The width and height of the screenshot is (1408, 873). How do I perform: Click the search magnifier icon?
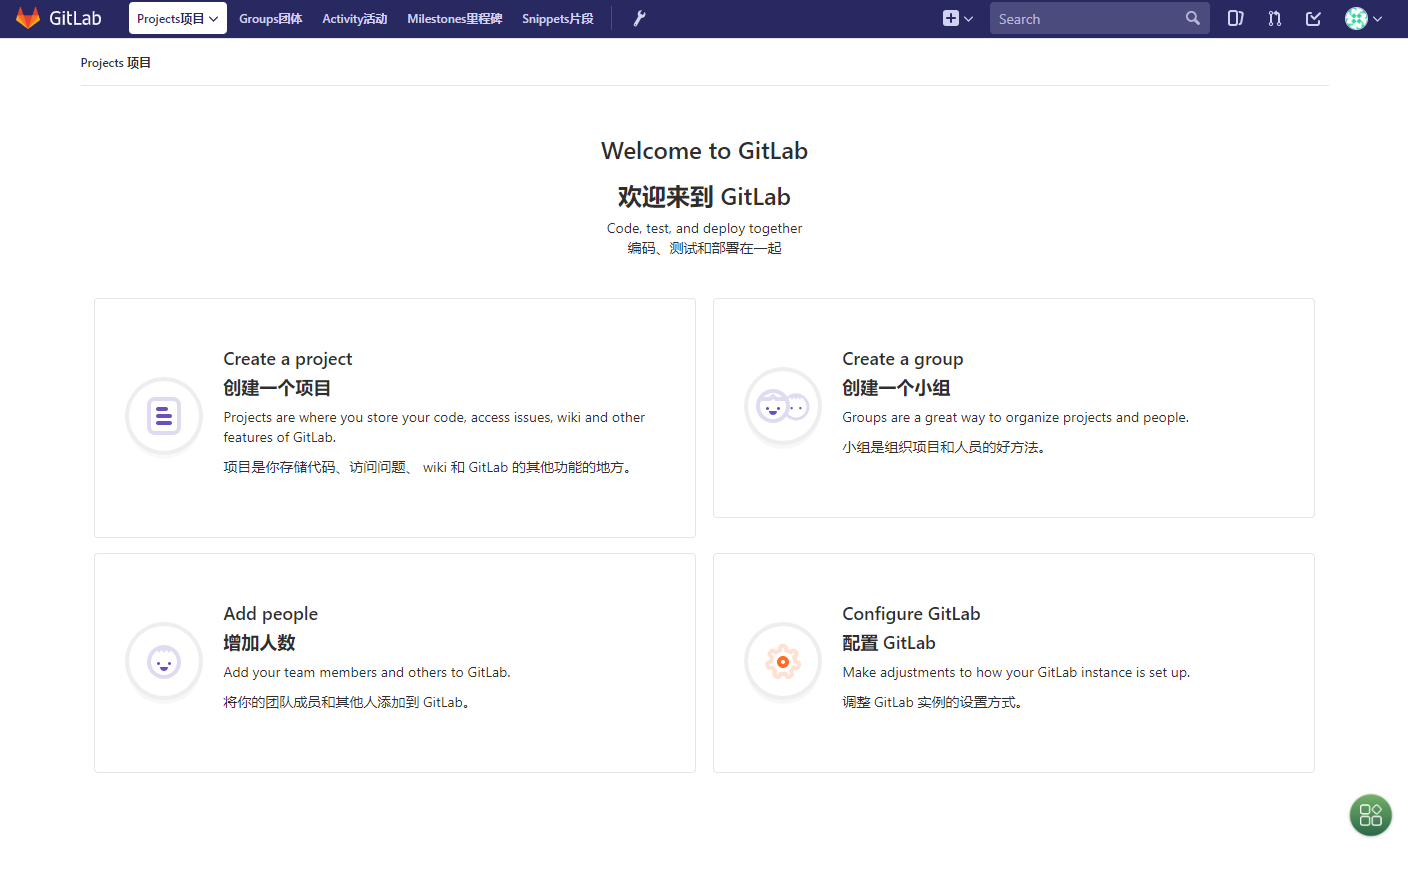pyautogui.click(x=1192, y=18)
